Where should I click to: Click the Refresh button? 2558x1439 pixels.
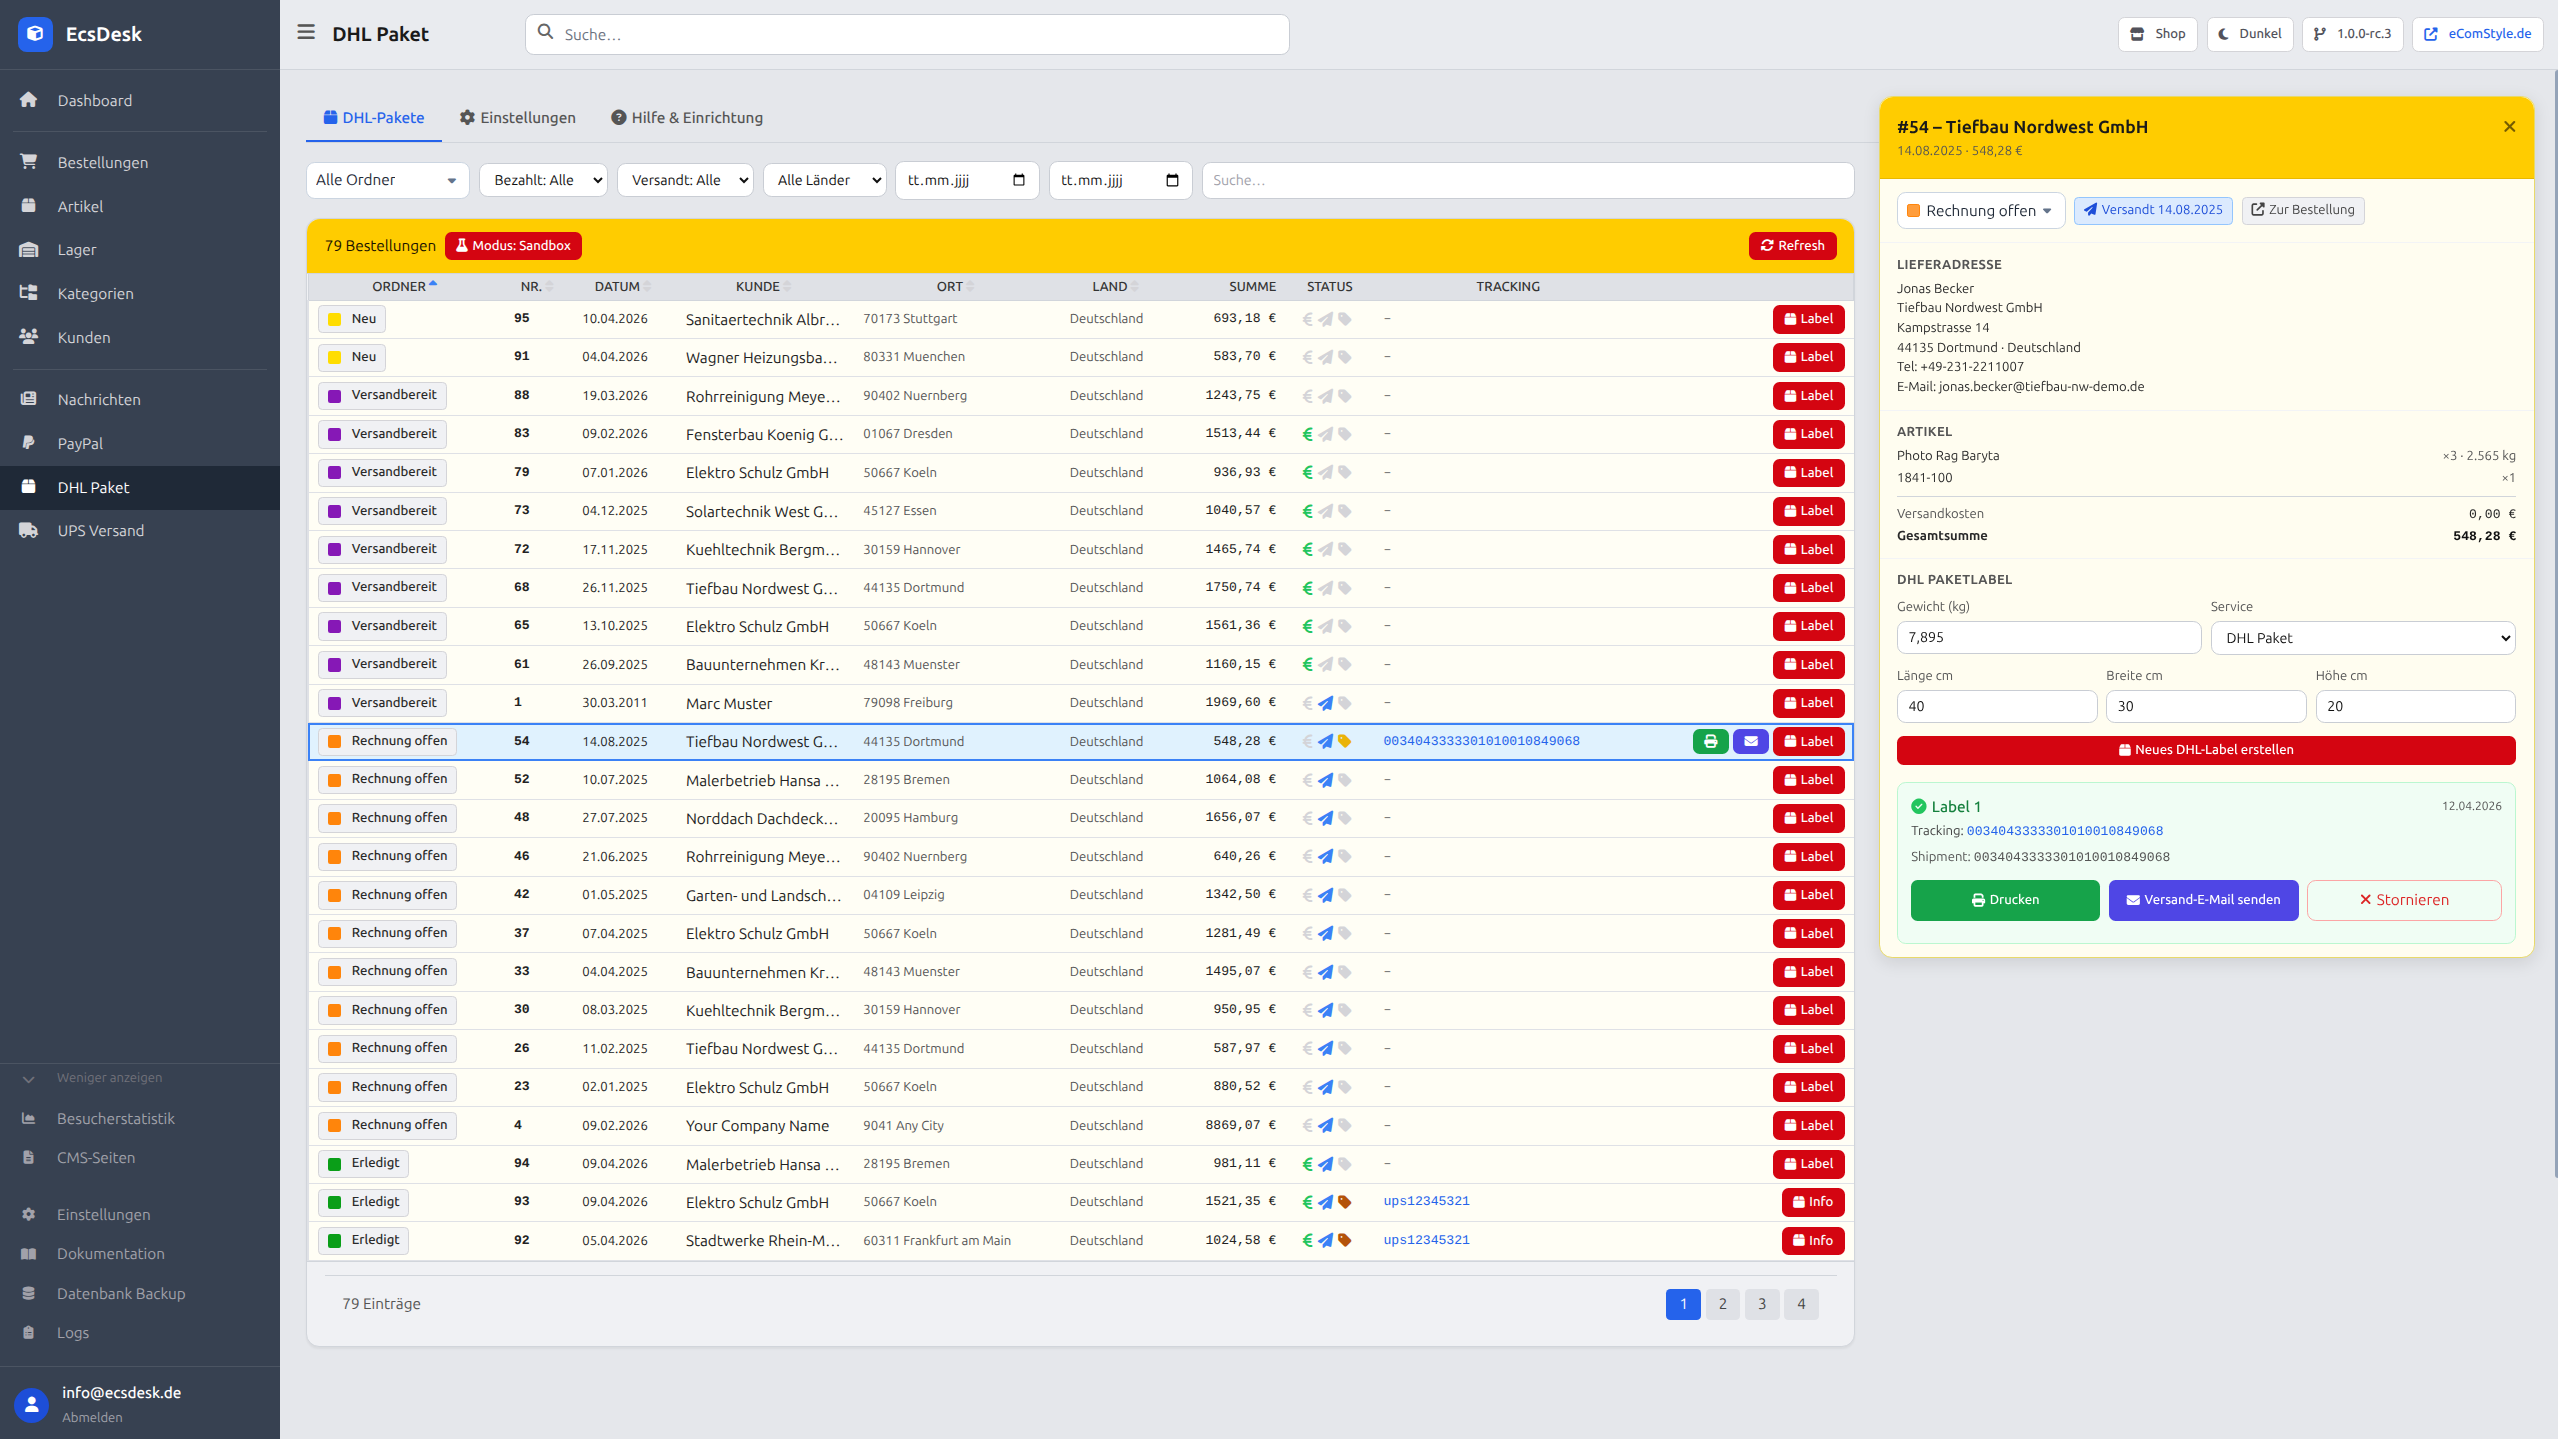click(x=1792, y=246)
